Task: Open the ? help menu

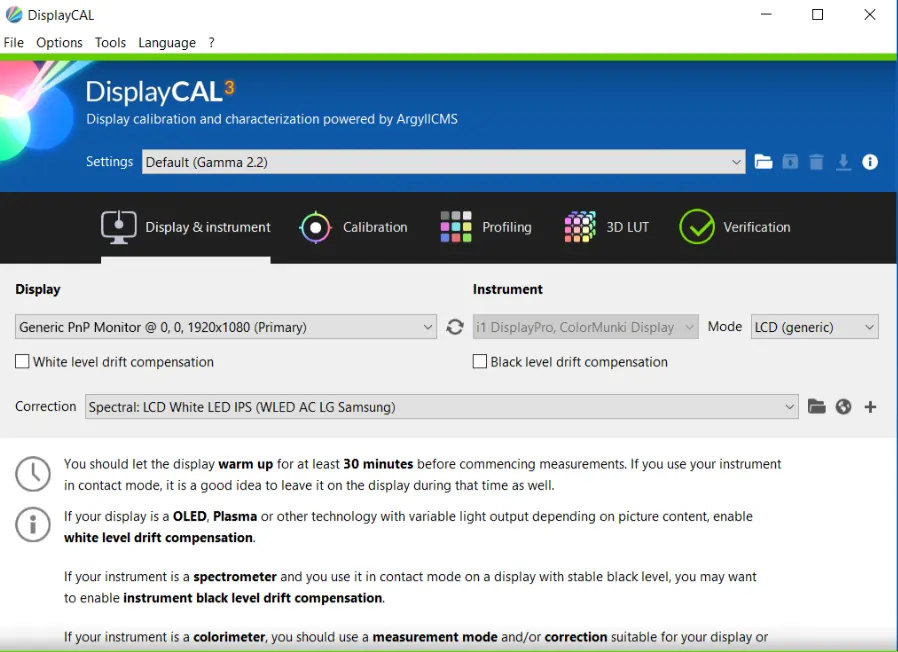Action: (211, 42)
